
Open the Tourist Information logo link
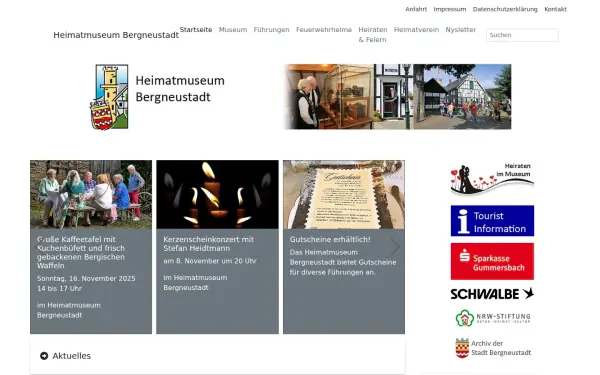[492, 221]
